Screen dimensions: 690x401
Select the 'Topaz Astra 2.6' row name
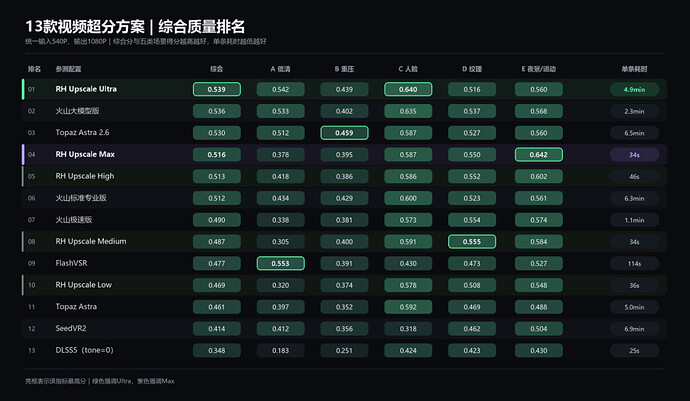pos(82,132)
